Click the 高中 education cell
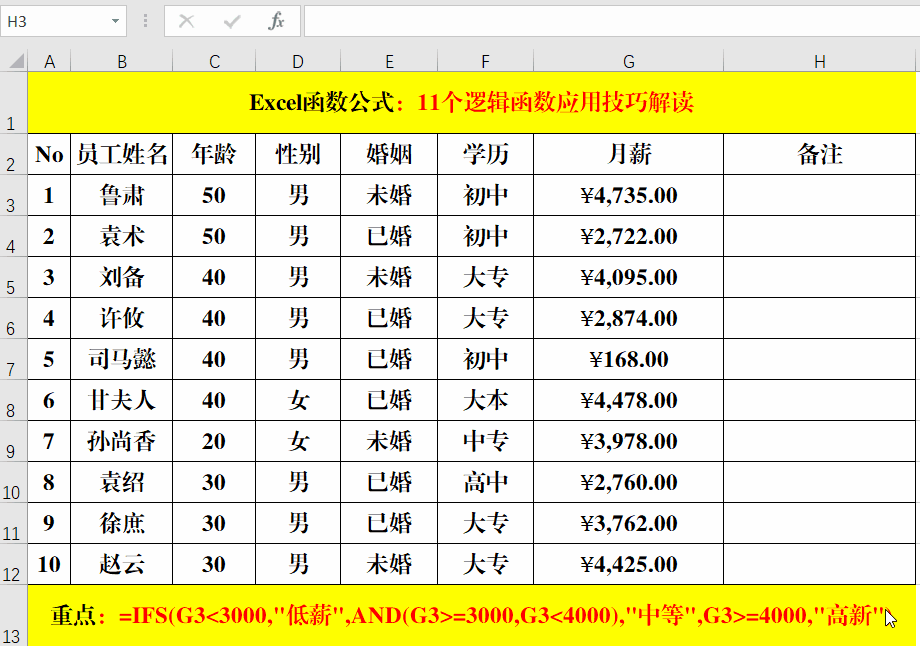 485,482
